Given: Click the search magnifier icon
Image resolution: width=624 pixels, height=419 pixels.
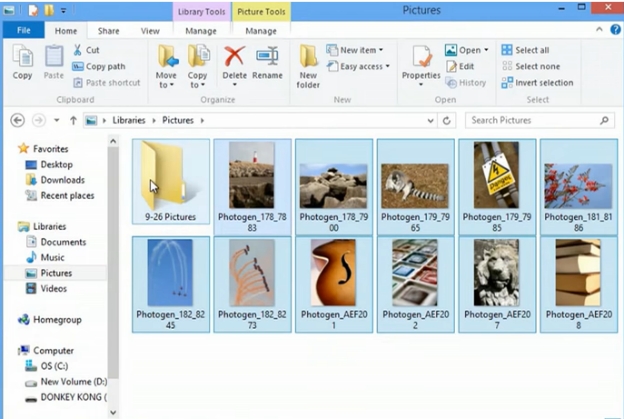Looking at the screenshot, I should 604,120.
